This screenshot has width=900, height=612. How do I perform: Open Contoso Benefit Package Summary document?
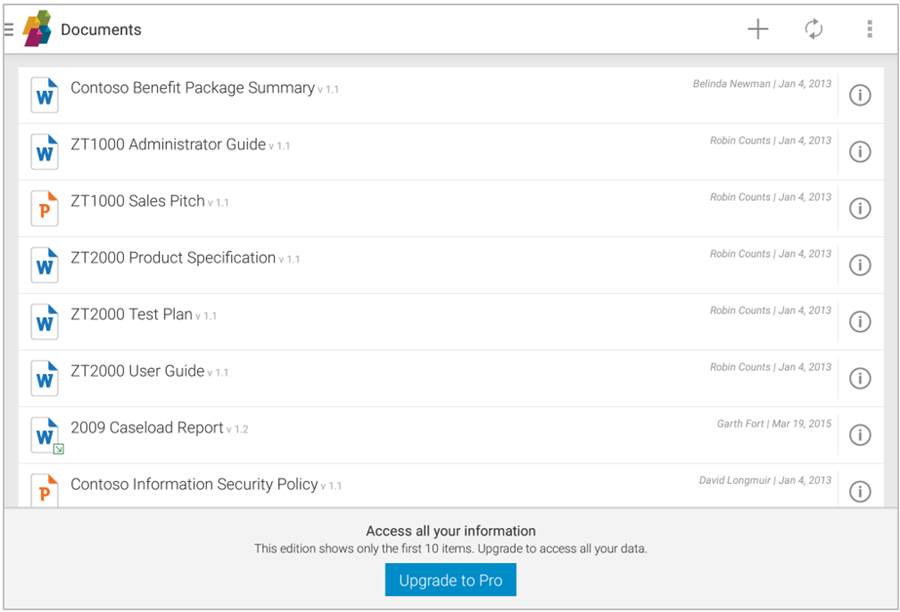(192, 88)
